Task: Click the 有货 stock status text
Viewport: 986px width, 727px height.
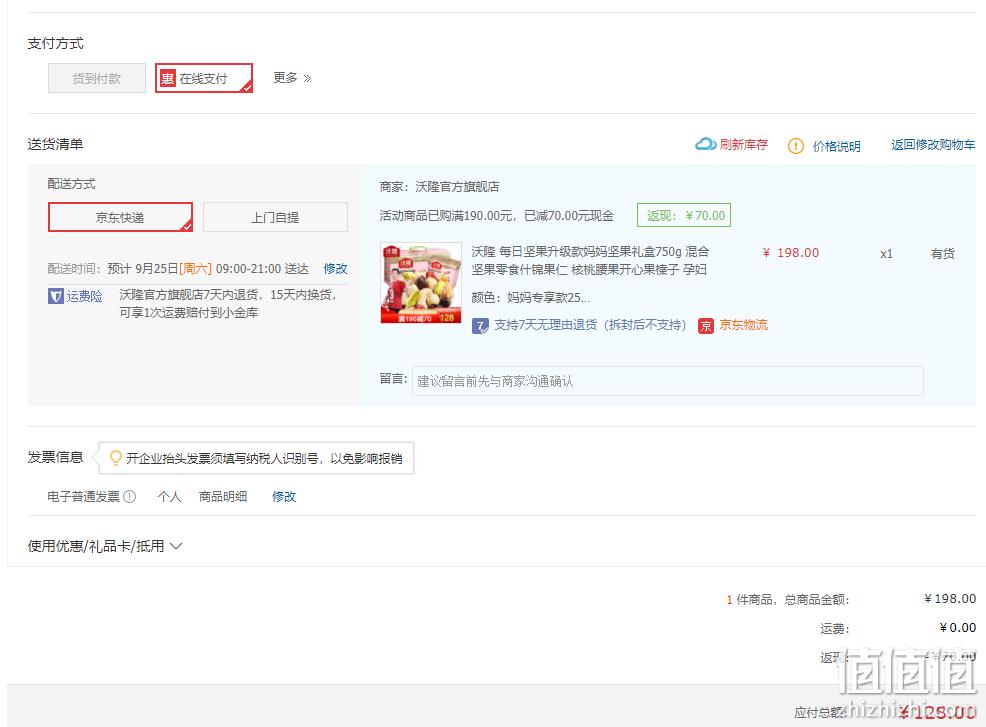Action: (x=943, y=253)
